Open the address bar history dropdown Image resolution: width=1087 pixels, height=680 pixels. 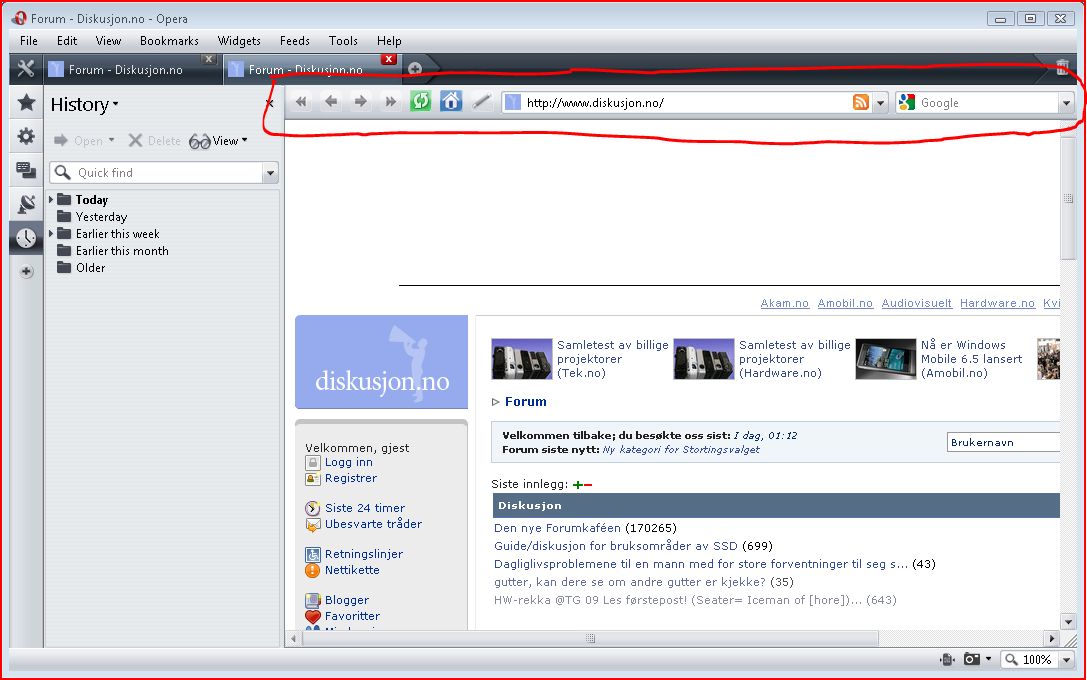coord(880,103)
